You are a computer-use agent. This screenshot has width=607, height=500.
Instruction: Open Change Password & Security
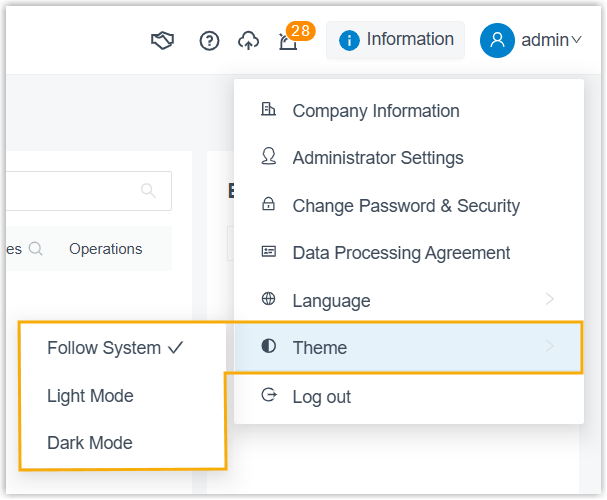pyautogui.click(x=405, y=206)
